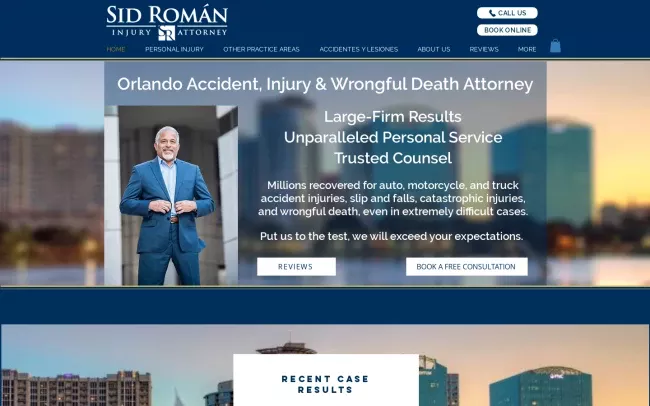Click the SR emblem in logo
The image size is (650, 406).
[167, 33]
